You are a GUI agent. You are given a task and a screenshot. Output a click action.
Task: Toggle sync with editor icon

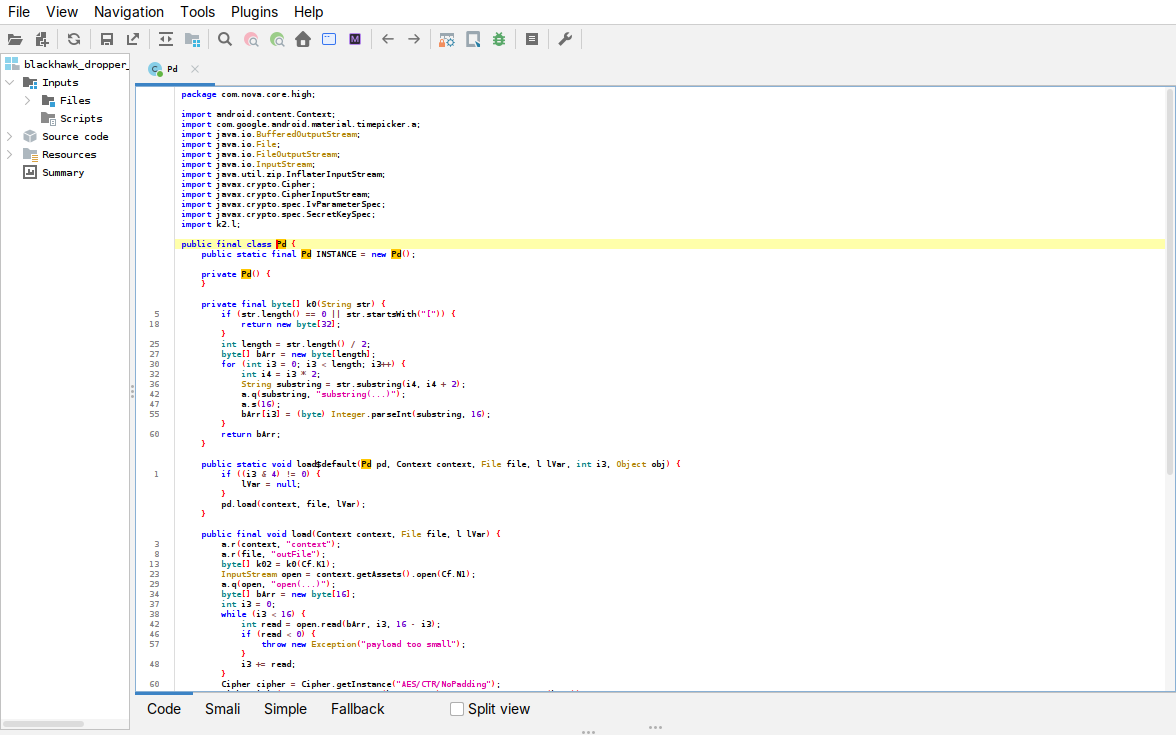(x=166, y=40)
